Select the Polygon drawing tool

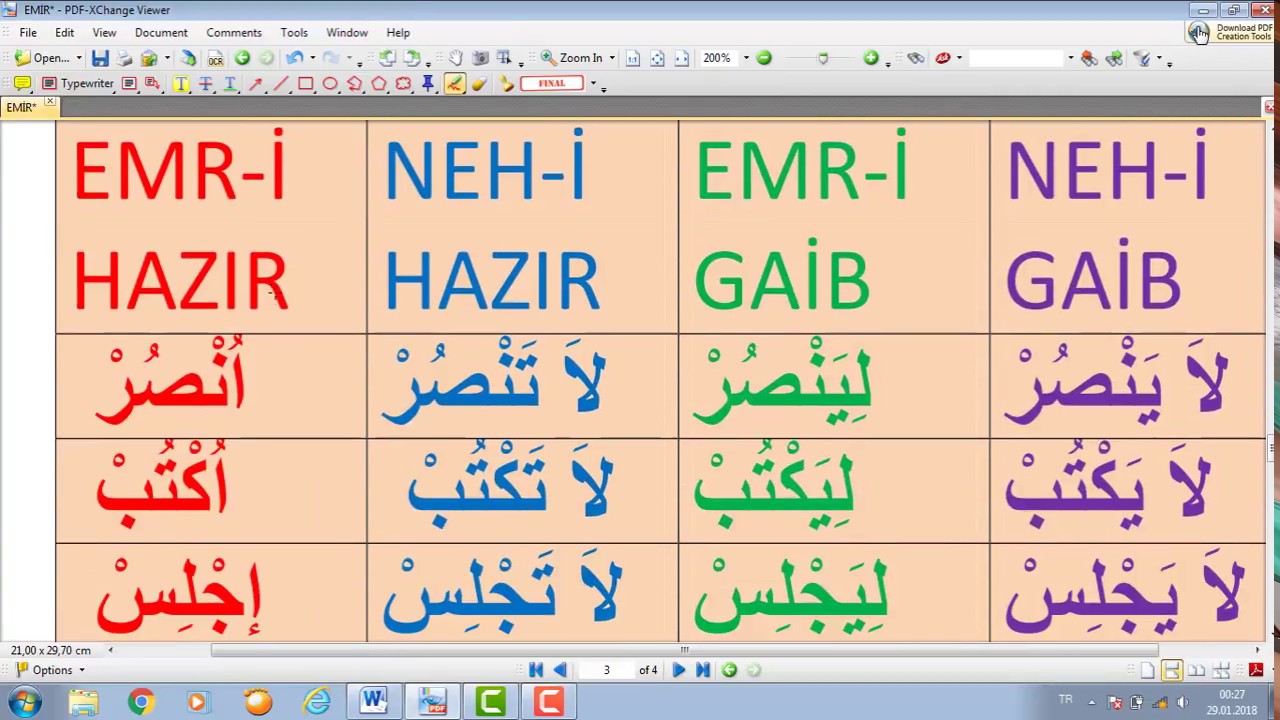click(379, 84)
